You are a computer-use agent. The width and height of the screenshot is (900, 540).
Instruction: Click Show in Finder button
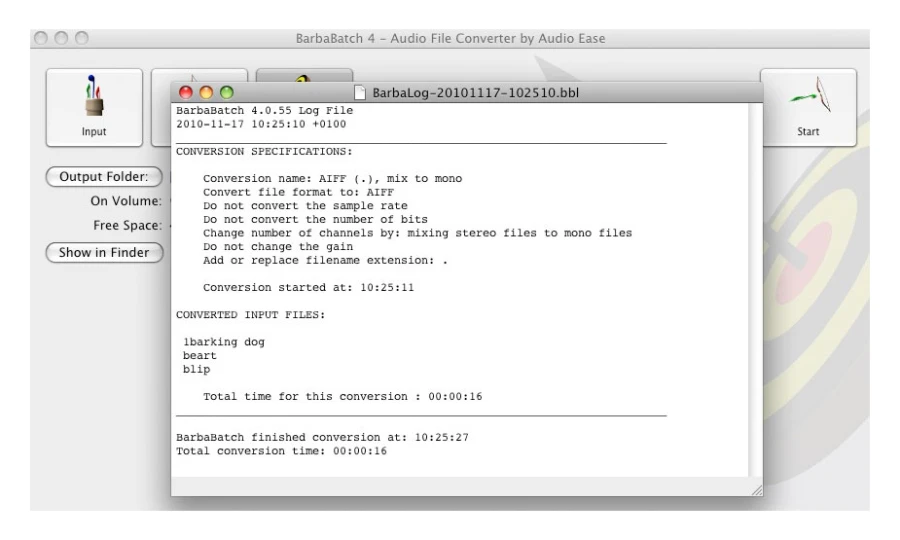click(x=104, y=252)
